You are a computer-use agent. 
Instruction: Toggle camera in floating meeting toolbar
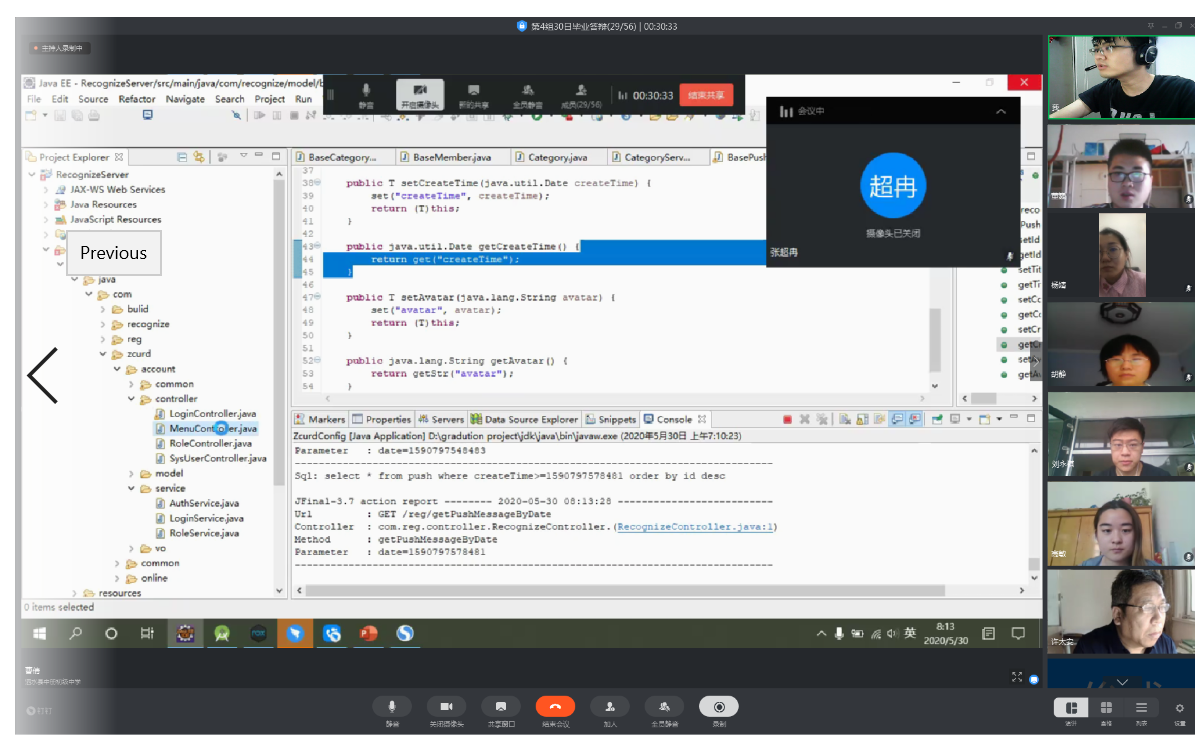(420, 90)
